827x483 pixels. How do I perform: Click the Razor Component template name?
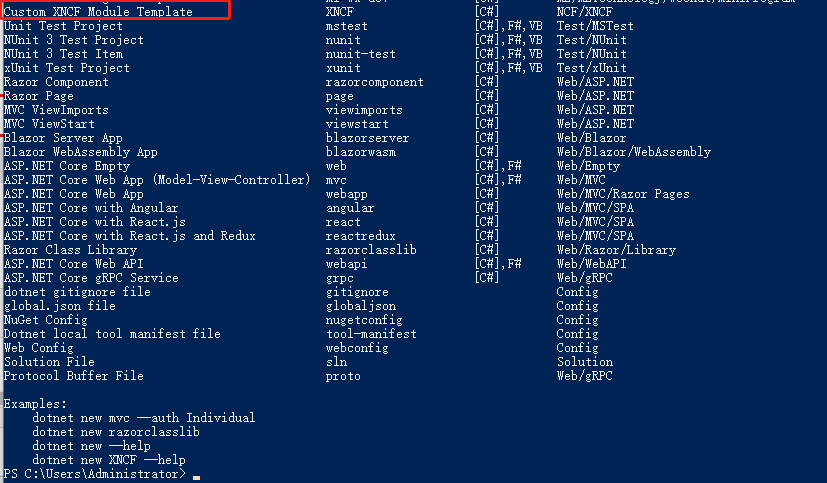coord(56,82)
